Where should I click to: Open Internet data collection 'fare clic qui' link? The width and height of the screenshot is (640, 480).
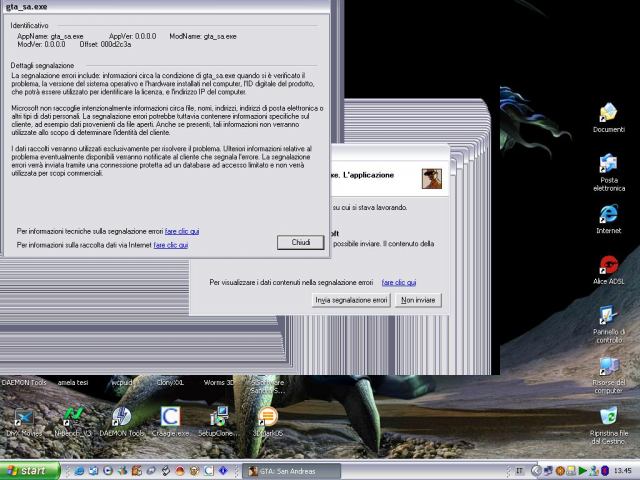171,245
